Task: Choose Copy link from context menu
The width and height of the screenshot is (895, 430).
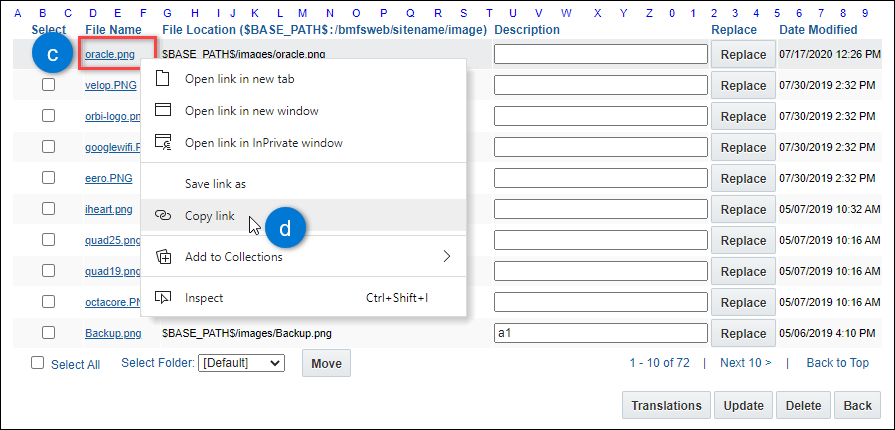Action: coord(304,215)
